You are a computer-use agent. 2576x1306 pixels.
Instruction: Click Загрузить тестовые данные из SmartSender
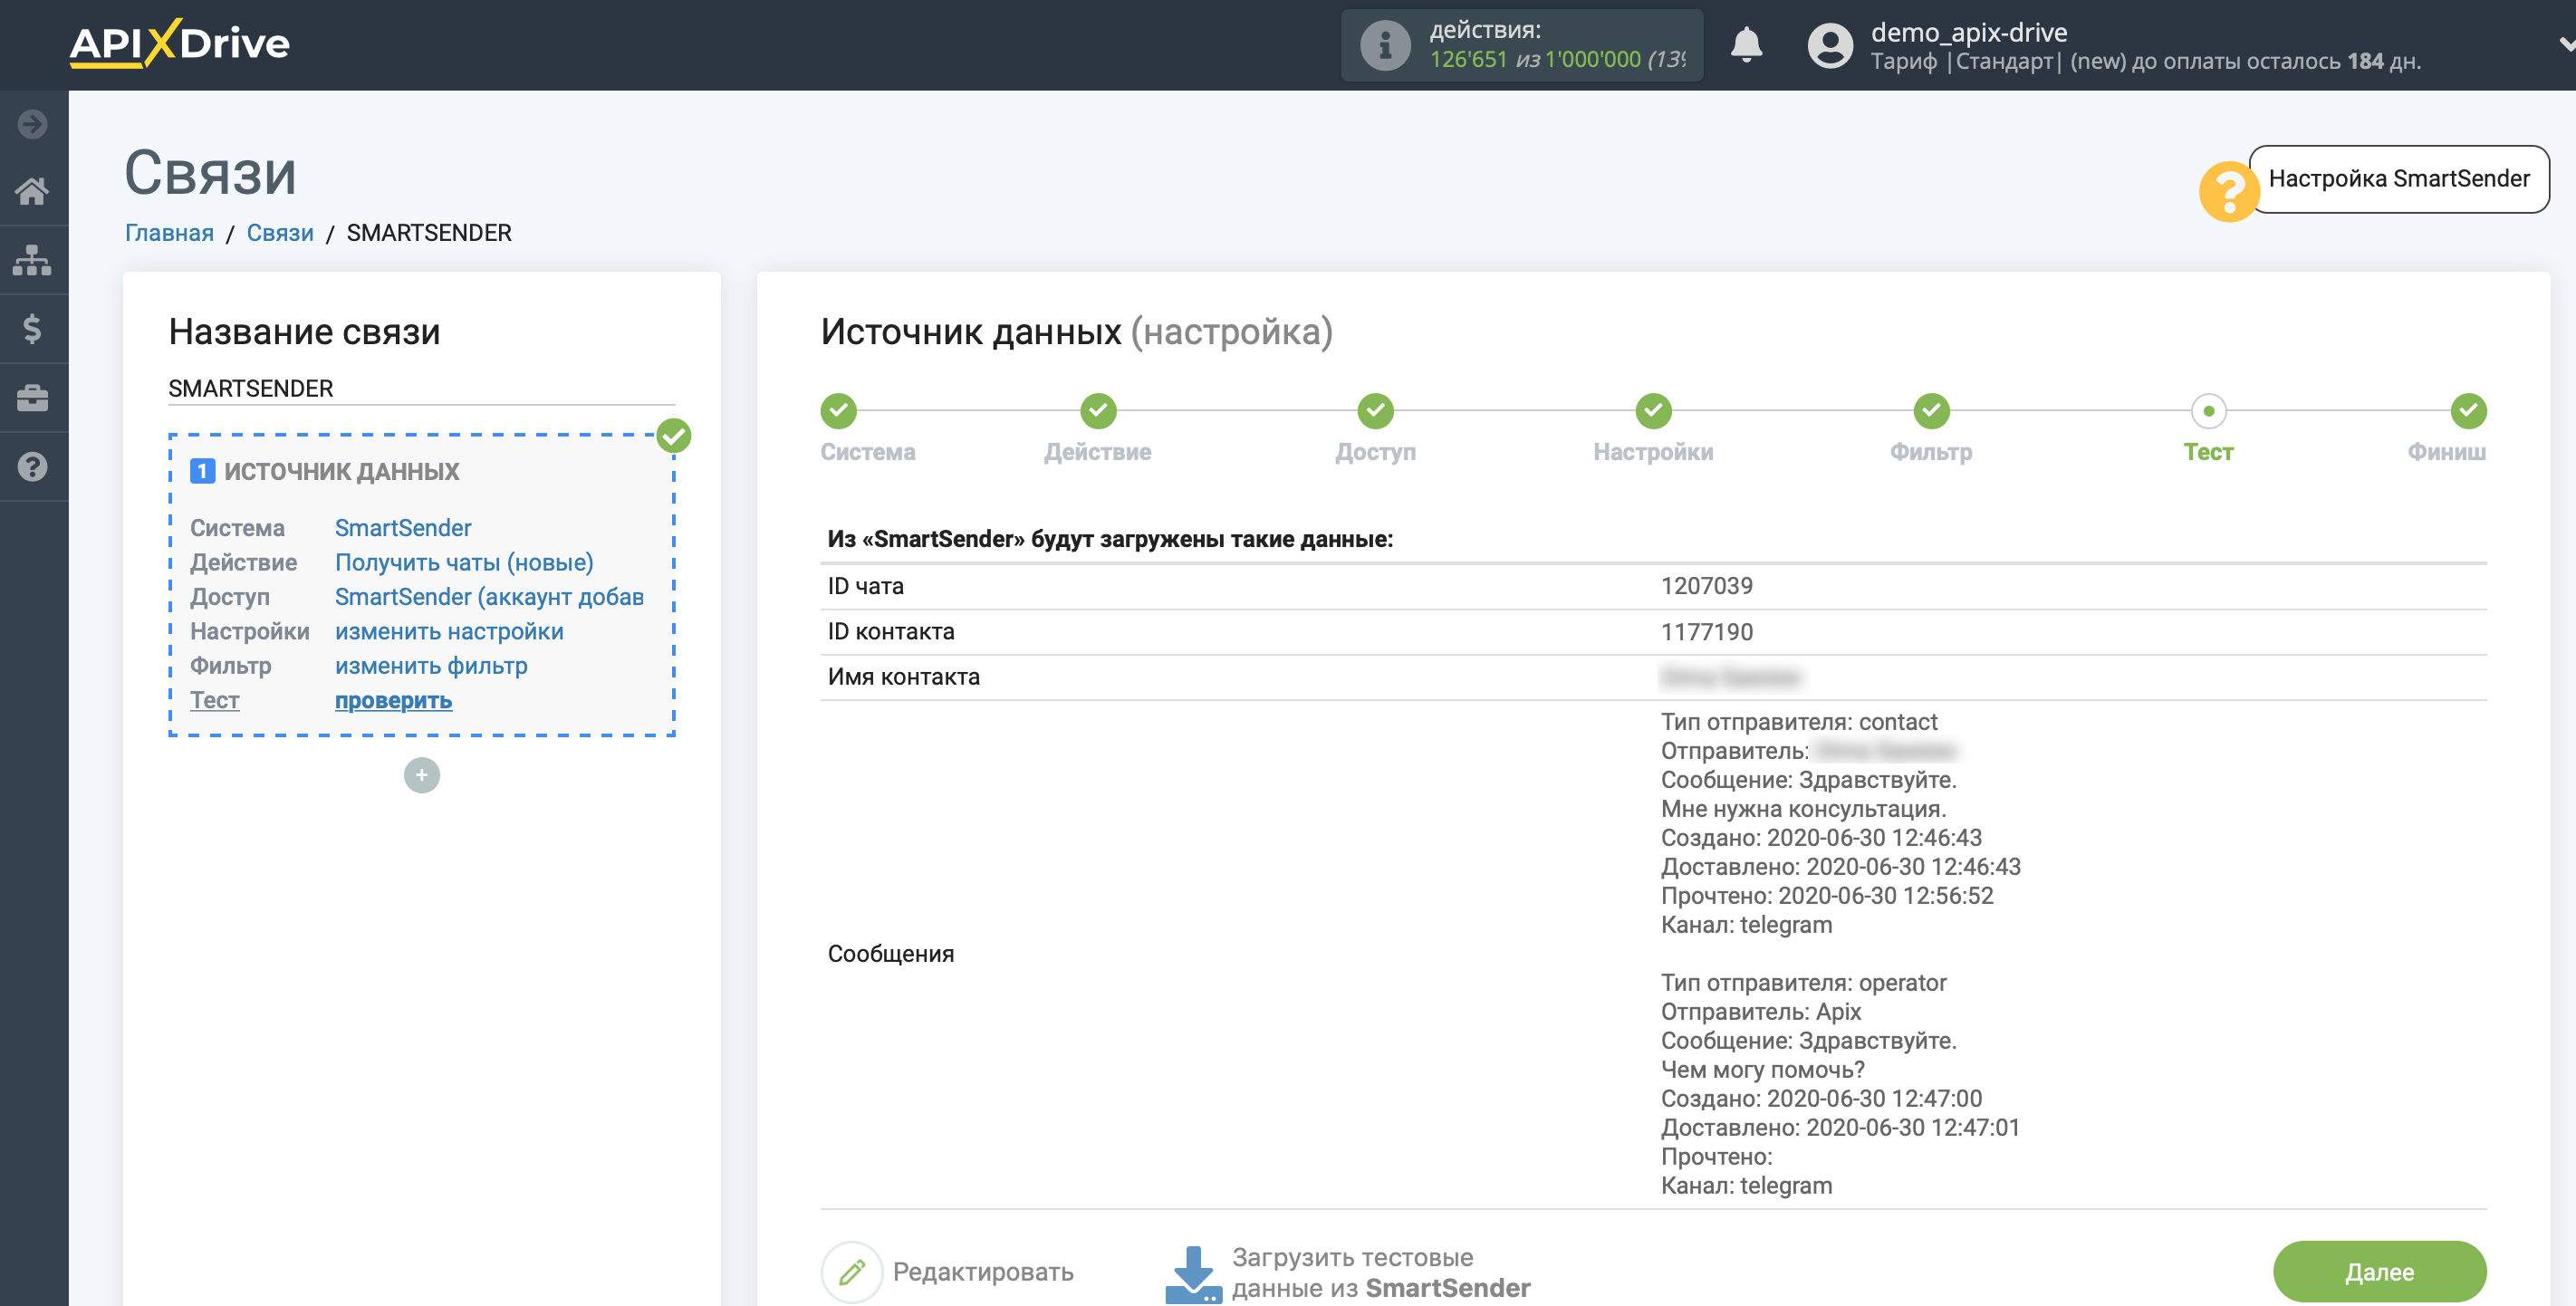coord(1380,1272)
